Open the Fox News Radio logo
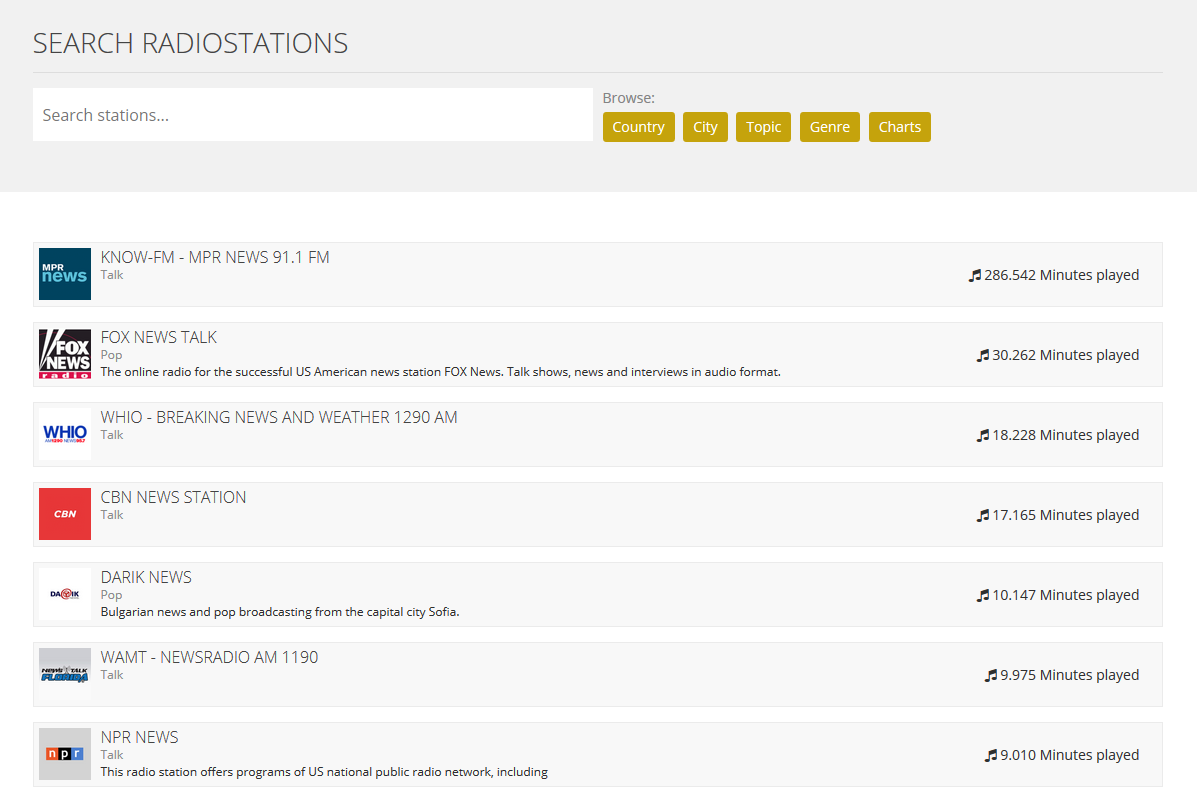Viewport: 1197px width, 794px height. click(65, 354)
